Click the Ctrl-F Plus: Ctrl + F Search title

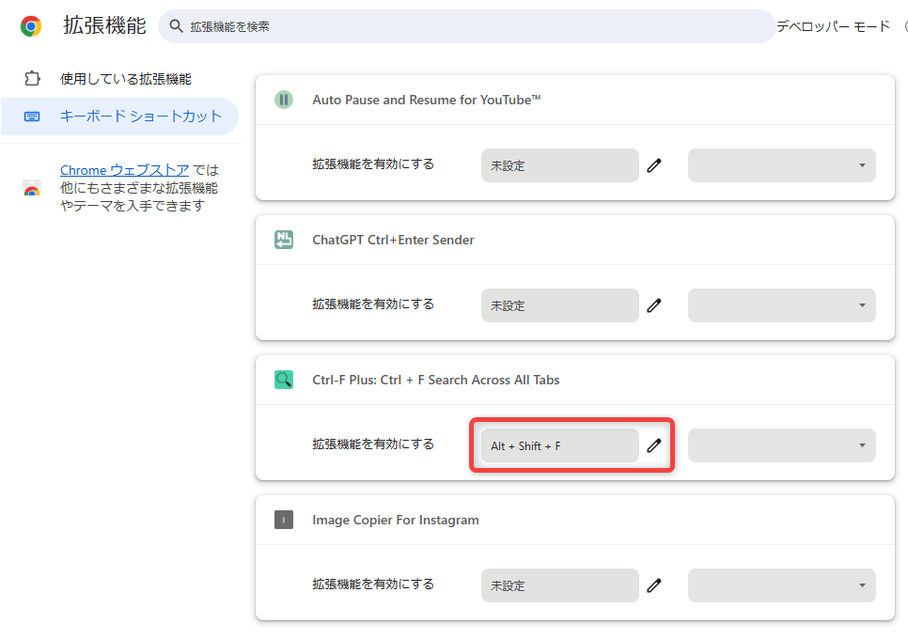436,380
